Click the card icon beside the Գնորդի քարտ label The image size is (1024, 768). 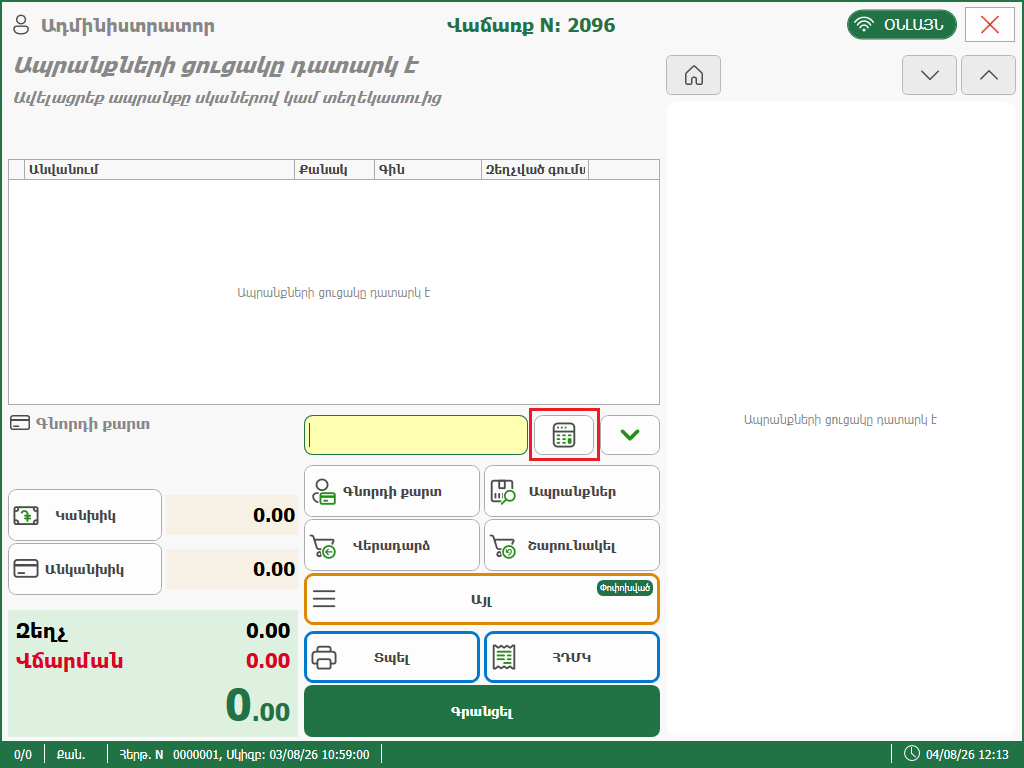(20, 423)
